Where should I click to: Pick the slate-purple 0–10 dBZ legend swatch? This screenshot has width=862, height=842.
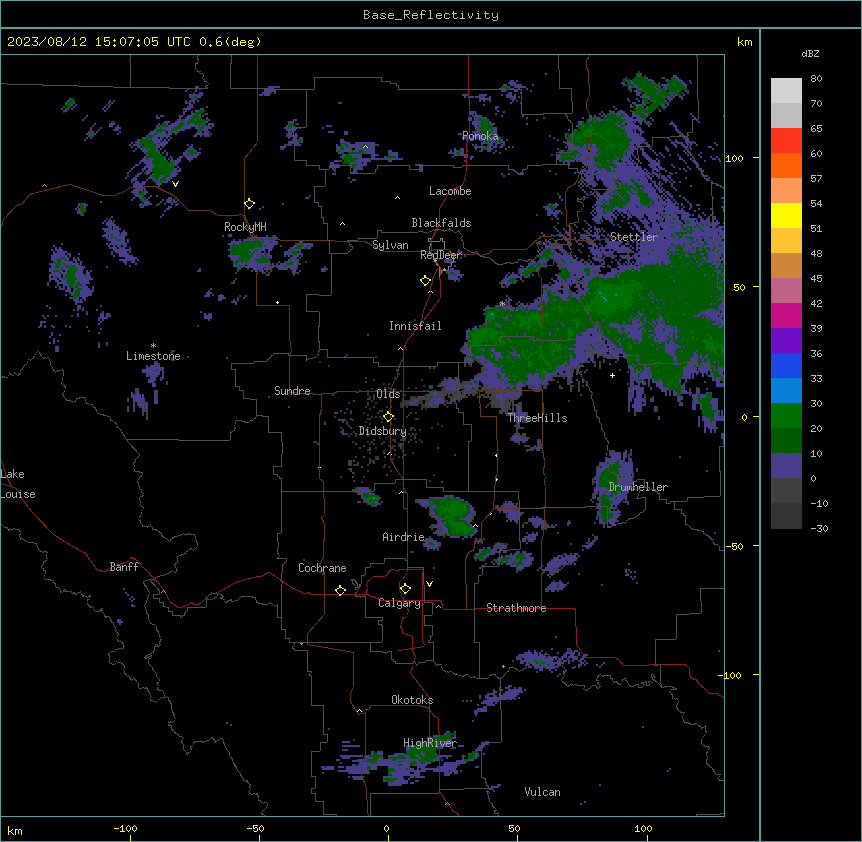(786, 466)
